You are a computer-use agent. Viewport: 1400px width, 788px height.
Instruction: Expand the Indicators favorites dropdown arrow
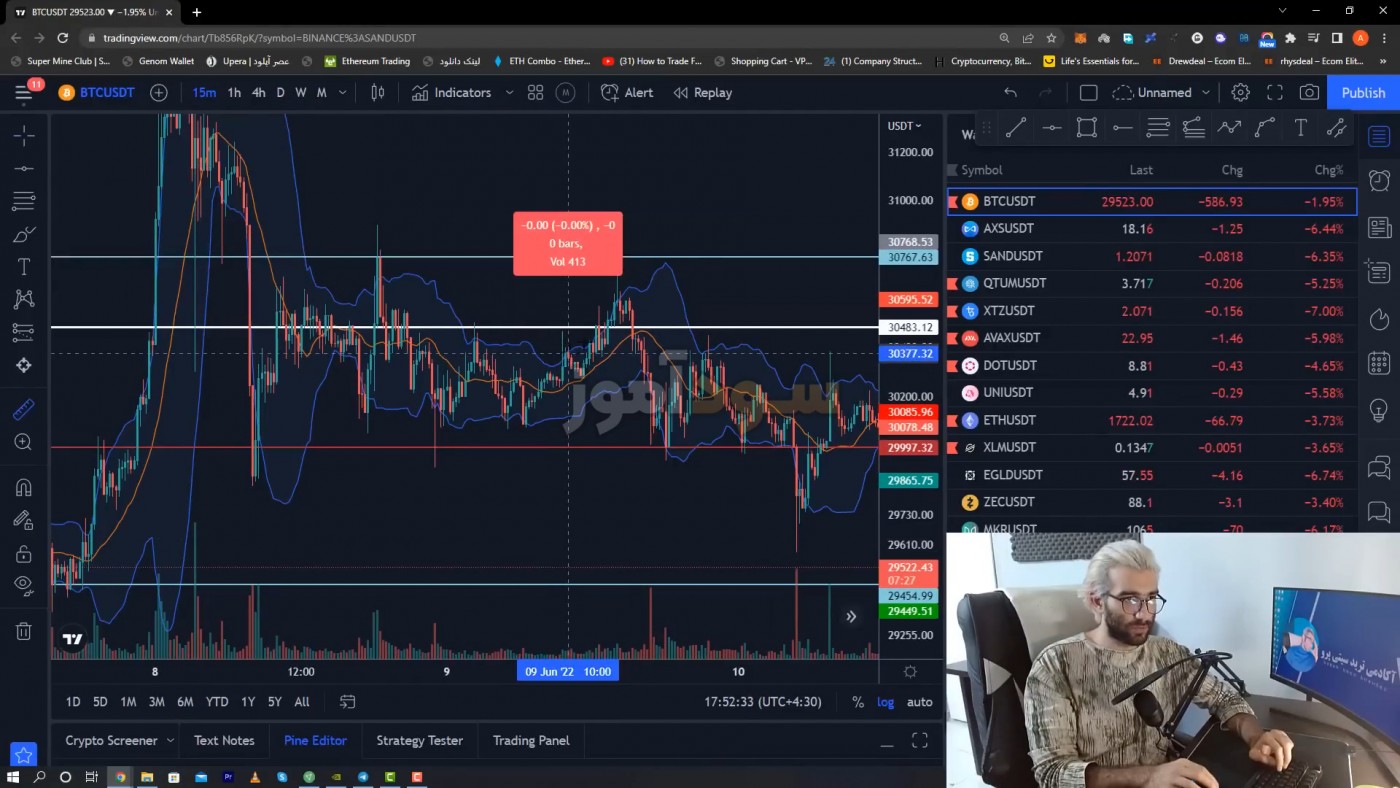click(x=509, y=93)
